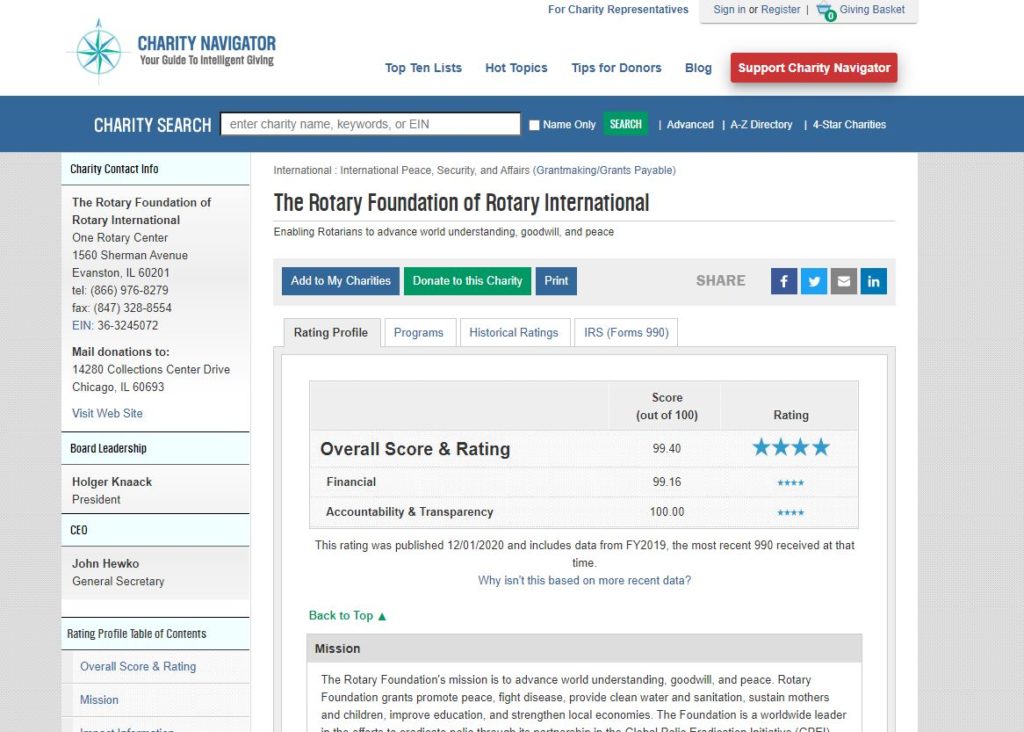Image resolution: width=1024 pixels, height=732 pixels.
Task: Click the green SEARCH button
Action: [x=625, y=124]
